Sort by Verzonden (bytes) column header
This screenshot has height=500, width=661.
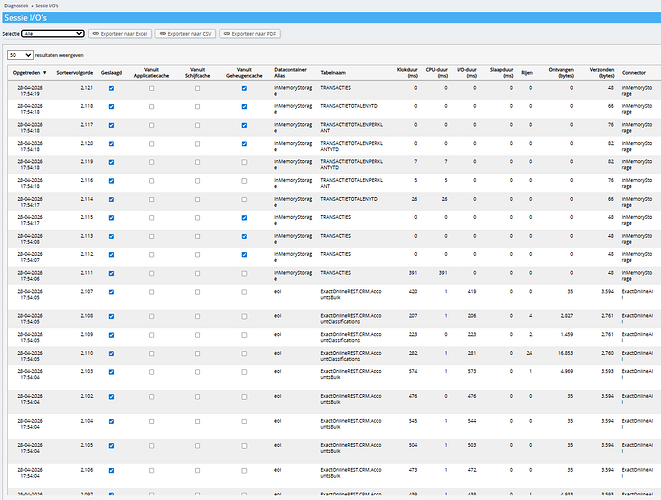click(x=602, y=73)
